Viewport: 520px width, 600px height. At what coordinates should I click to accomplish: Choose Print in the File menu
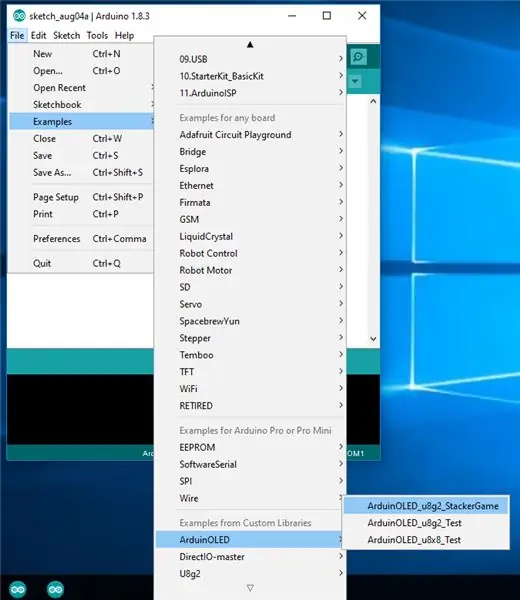pyautogui.click(x=81, y=214)
